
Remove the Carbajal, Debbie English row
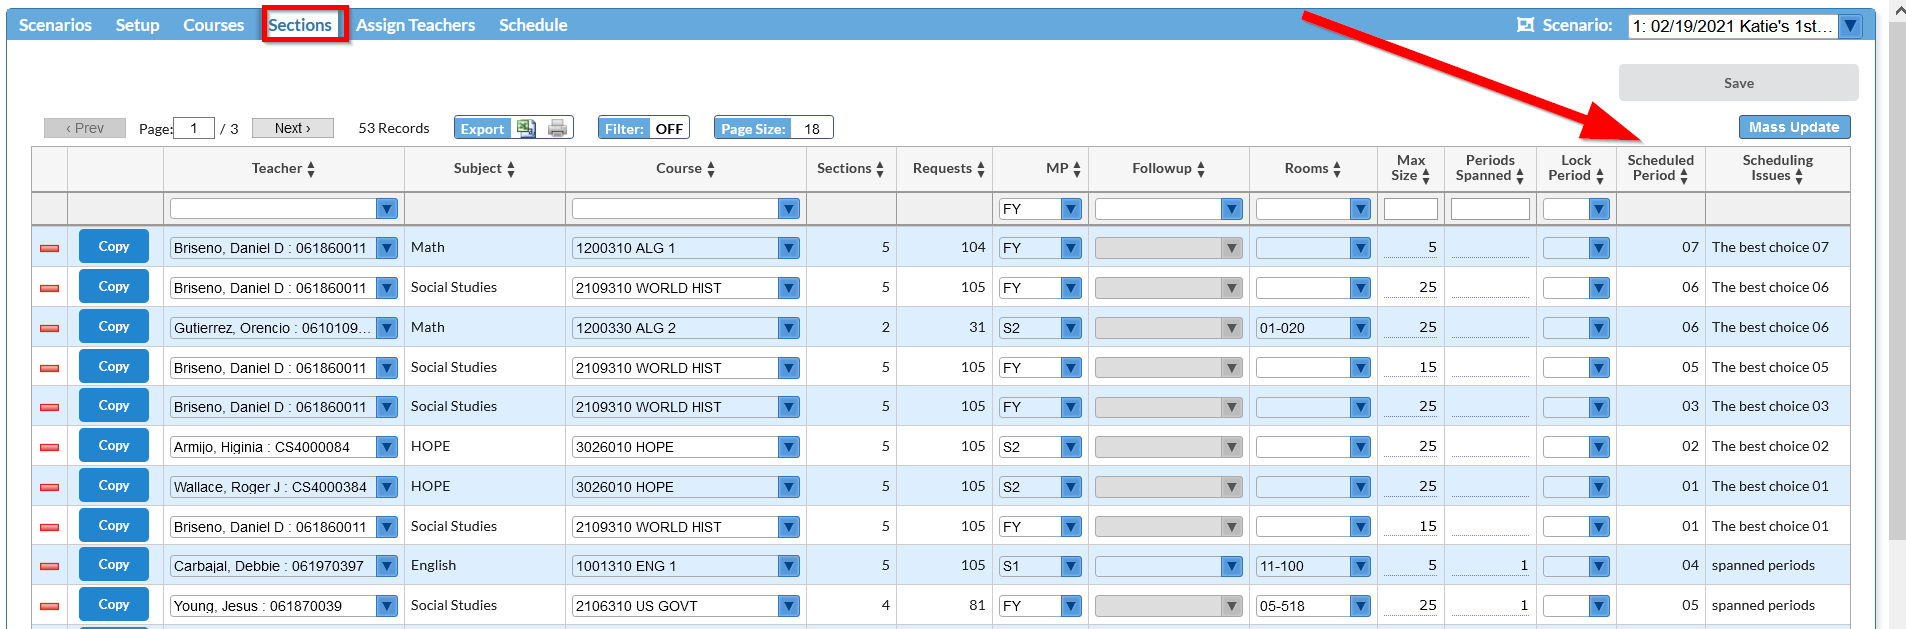pyautogui.click(x=49, y=566)
